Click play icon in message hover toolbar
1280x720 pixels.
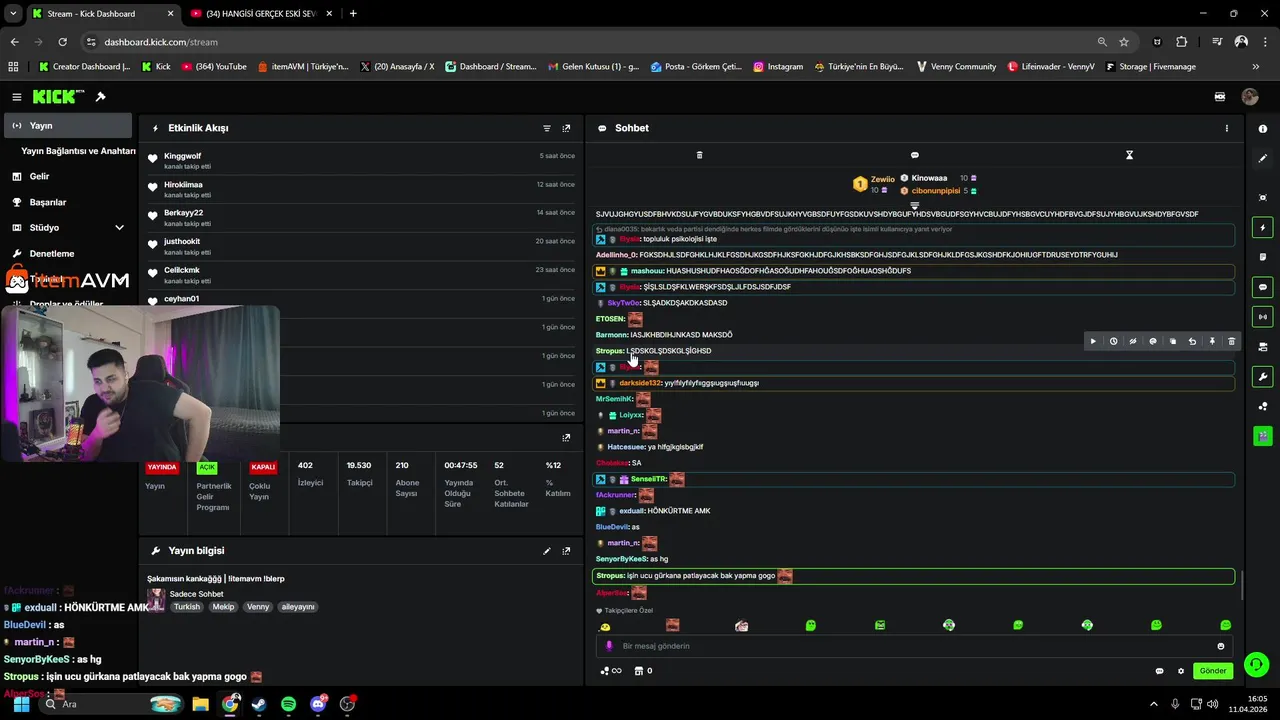point(1093,341)
